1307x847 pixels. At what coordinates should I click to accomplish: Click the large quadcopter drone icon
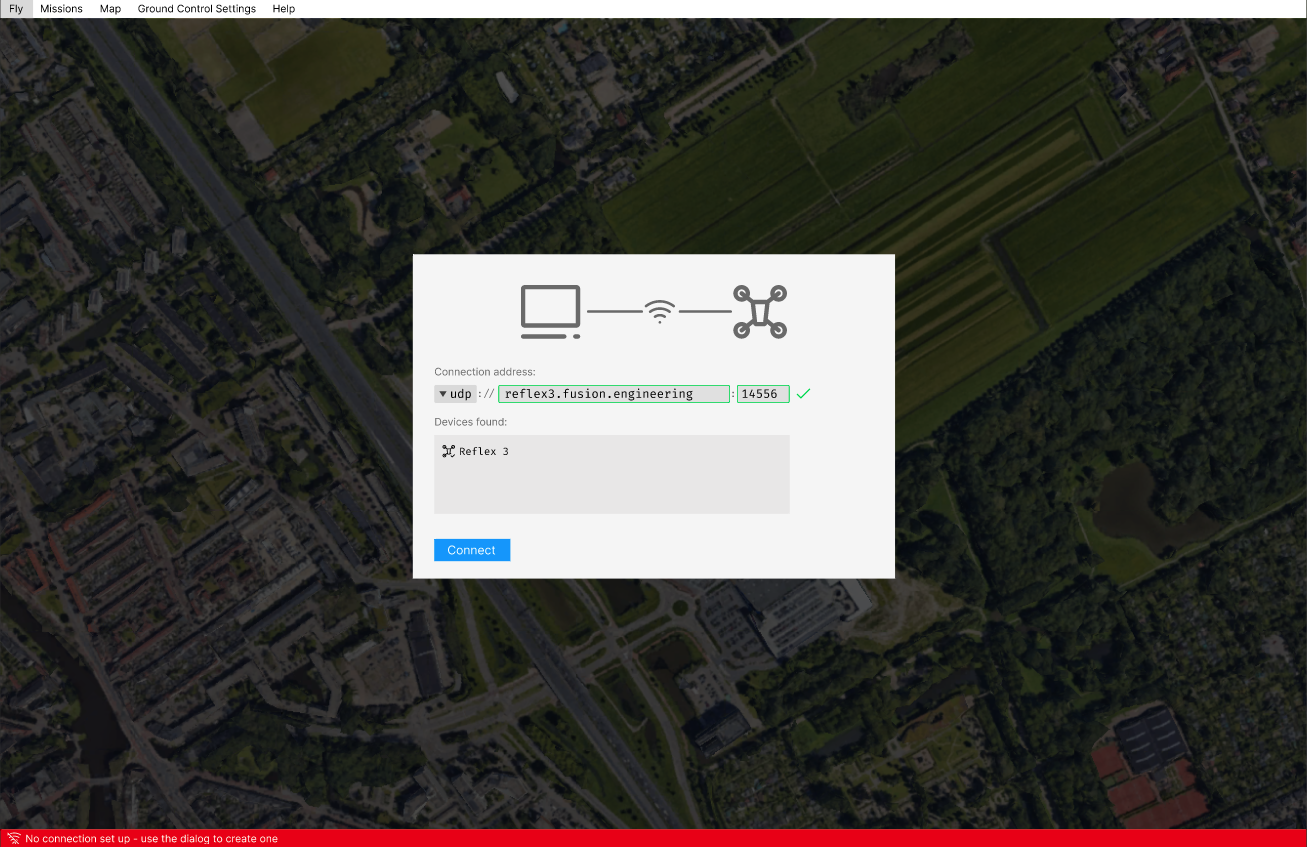pyautogui.click(x=760, y=312)
